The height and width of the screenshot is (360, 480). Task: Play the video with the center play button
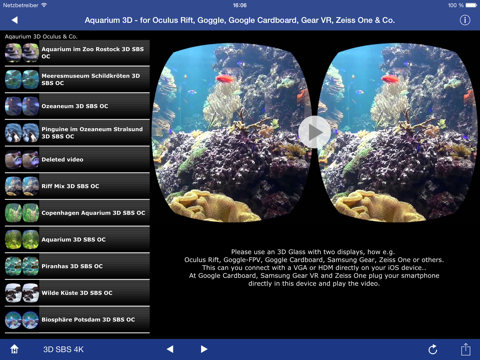pos(314,132)
